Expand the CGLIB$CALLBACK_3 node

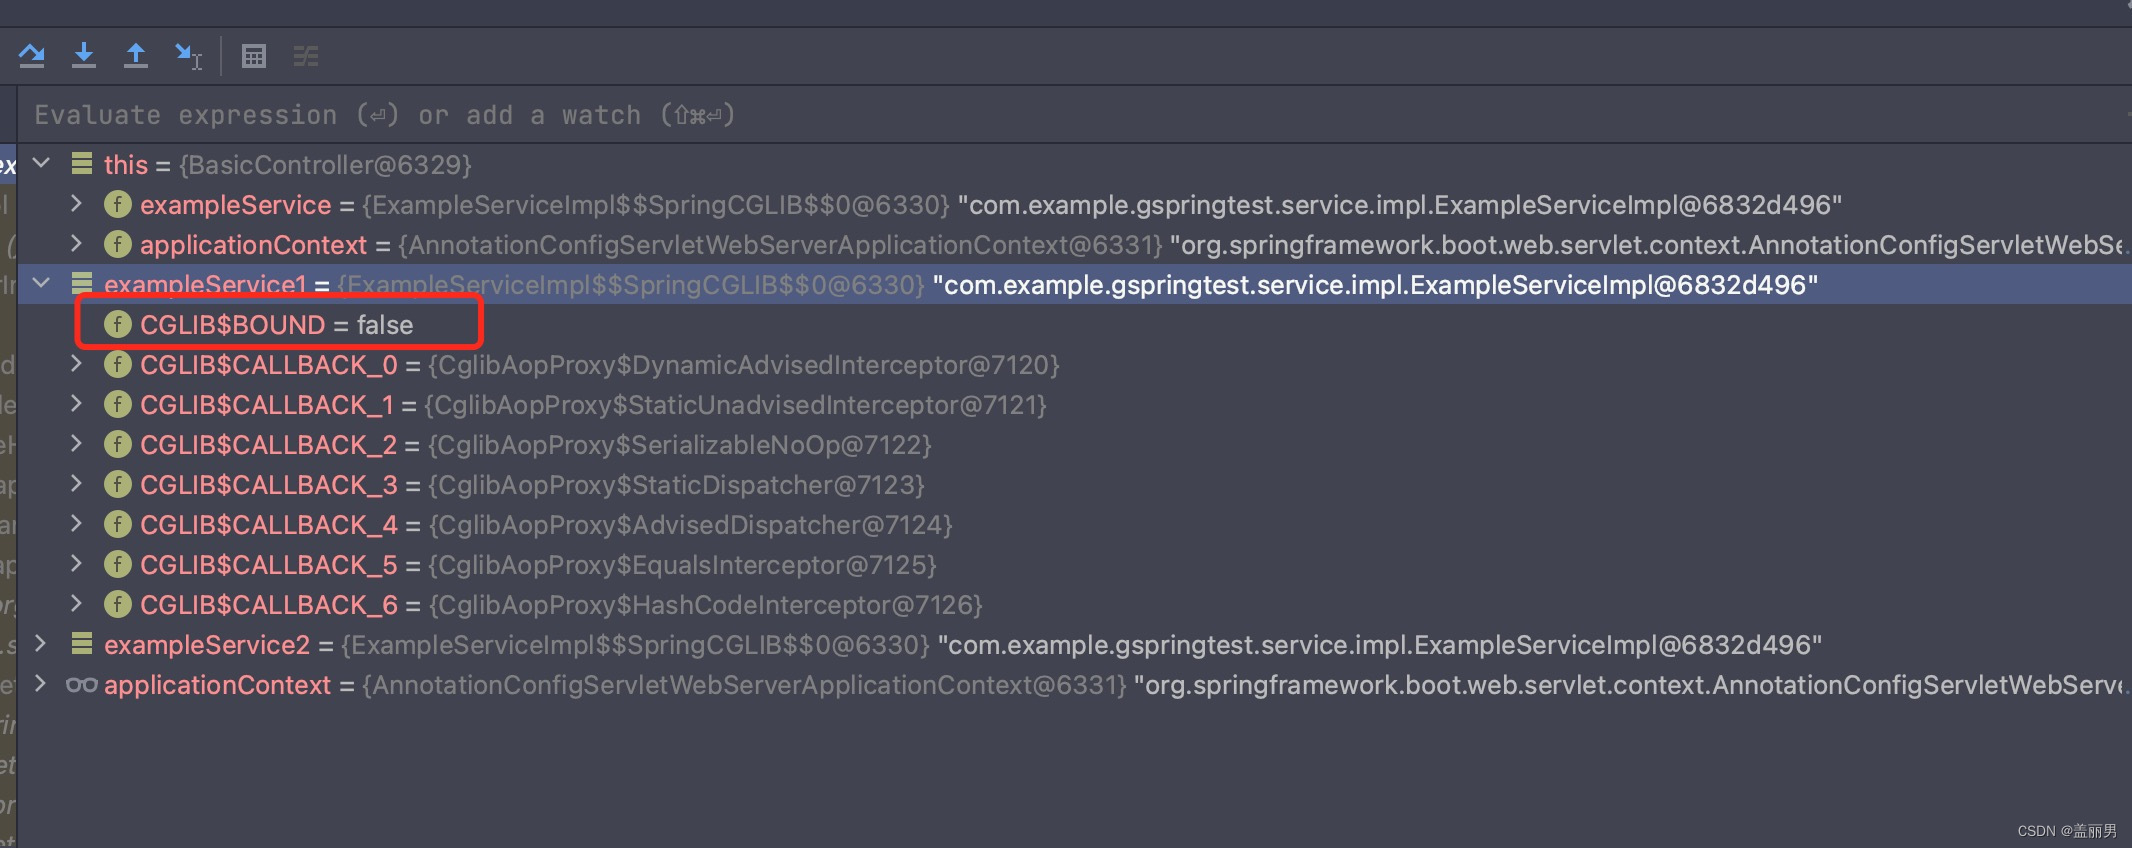(x=76, y=484)
